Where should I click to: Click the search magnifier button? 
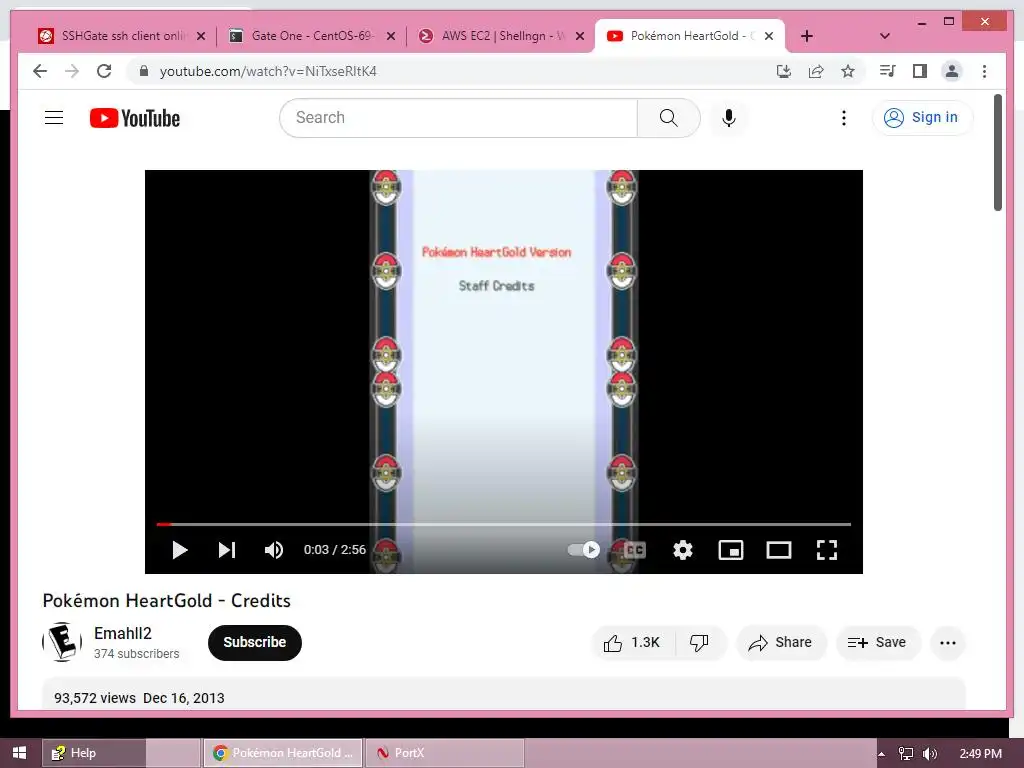pyautogui.click(x=668, y=118)
